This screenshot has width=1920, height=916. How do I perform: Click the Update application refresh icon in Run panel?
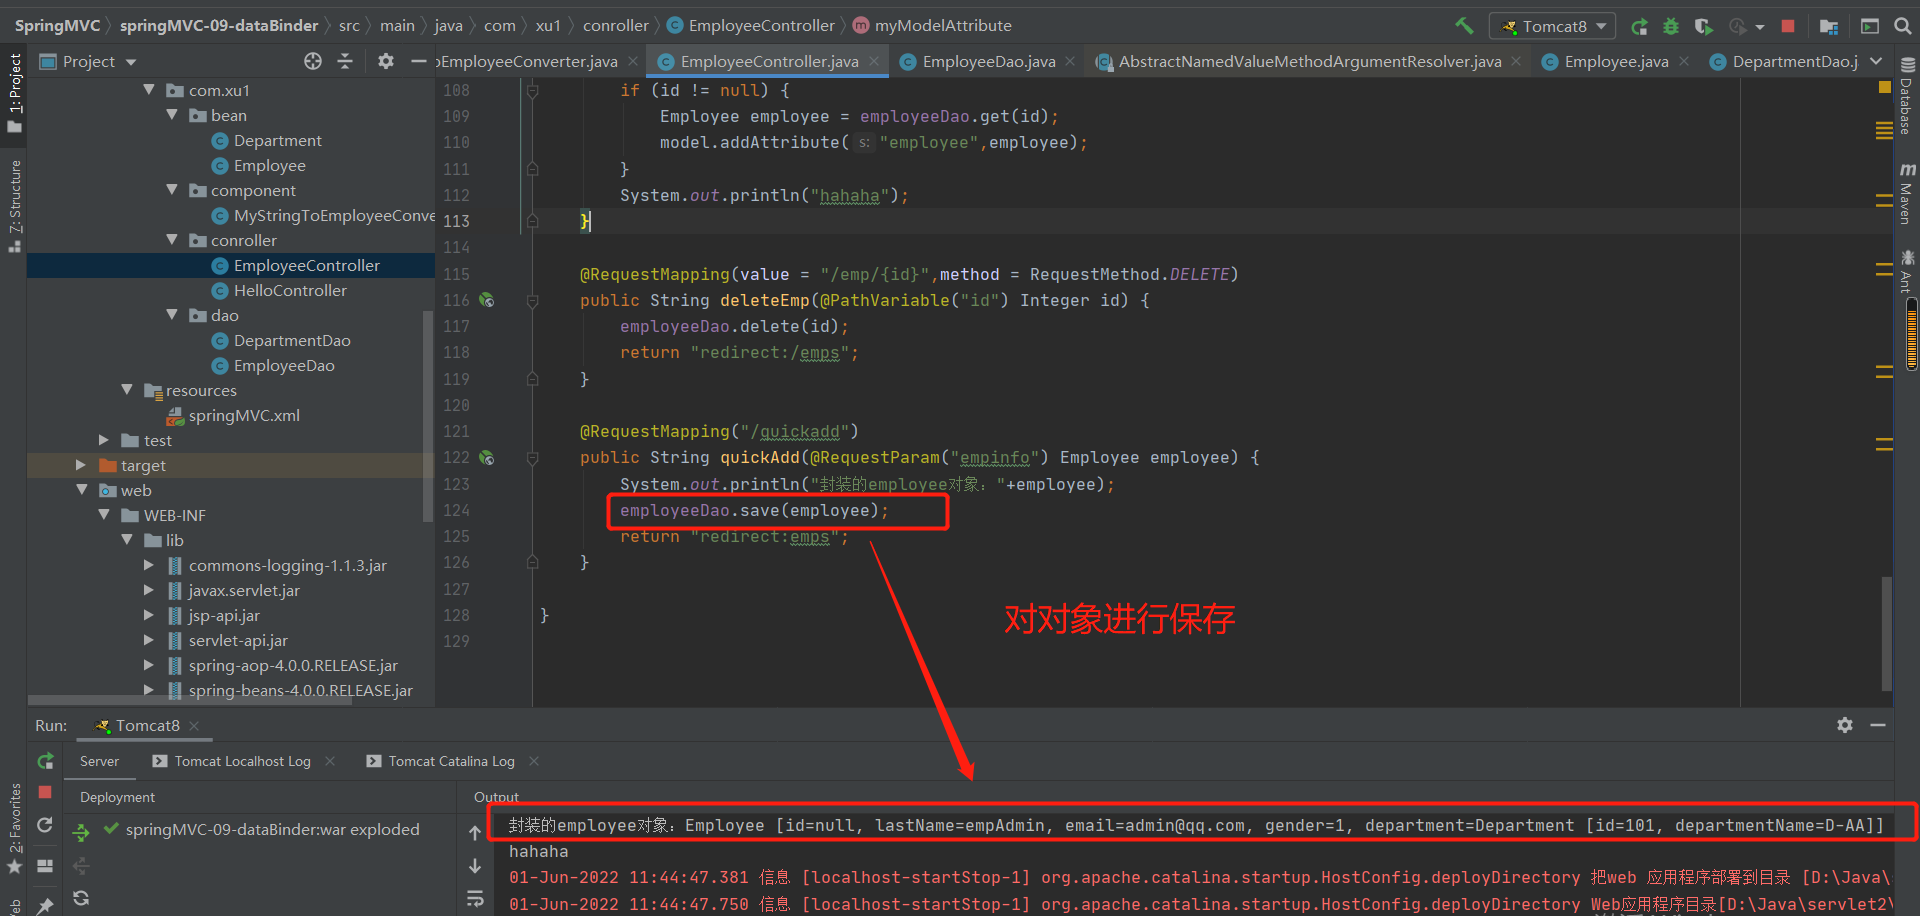pos(45,825)
